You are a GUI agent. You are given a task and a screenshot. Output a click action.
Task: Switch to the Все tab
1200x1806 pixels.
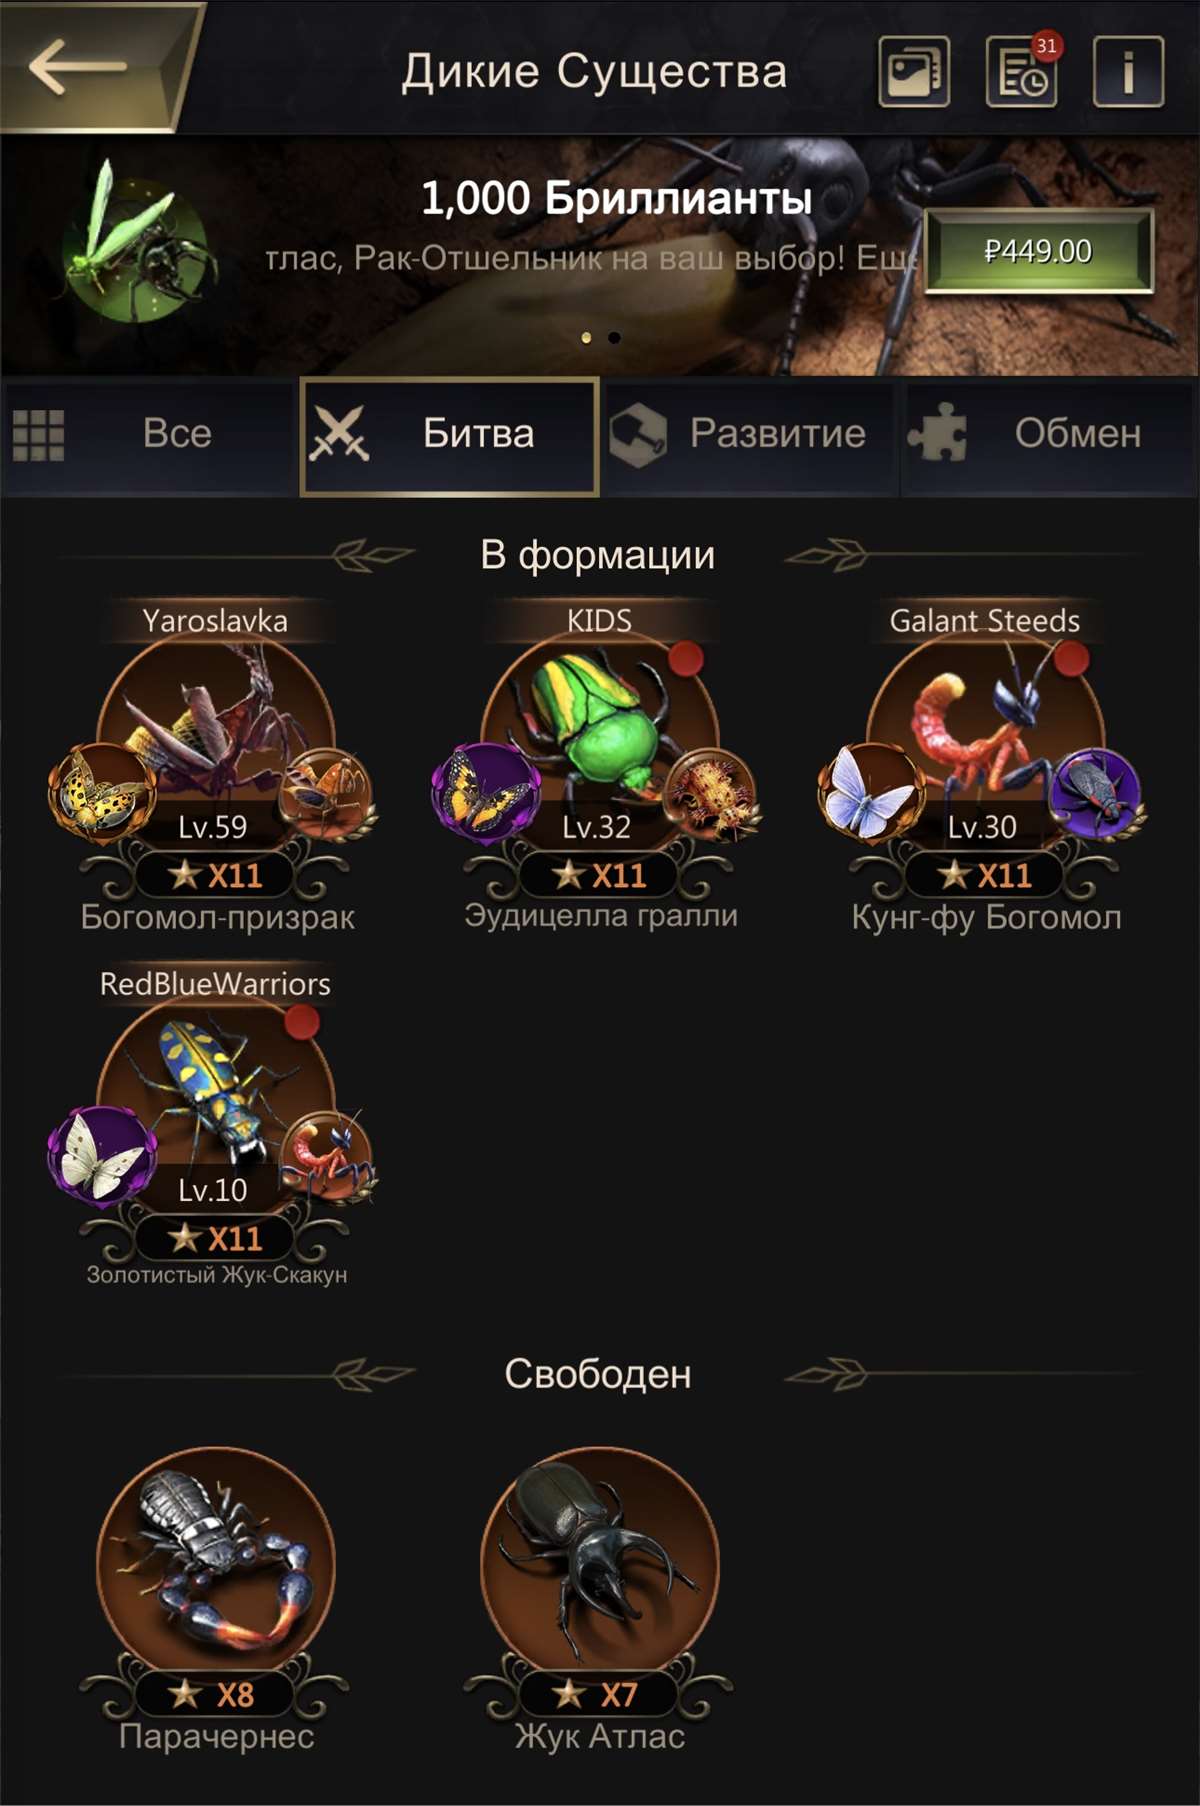click(x=150, y=435)
